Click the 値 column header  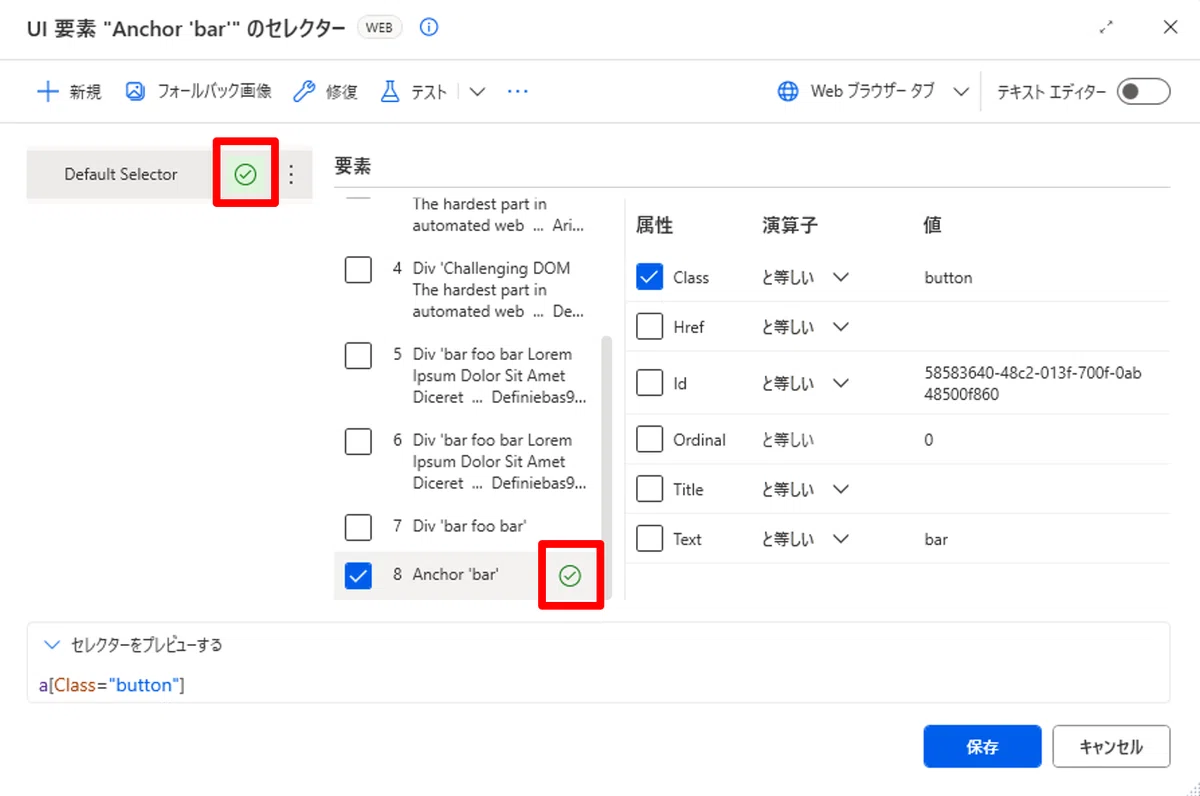pos(932,226)
